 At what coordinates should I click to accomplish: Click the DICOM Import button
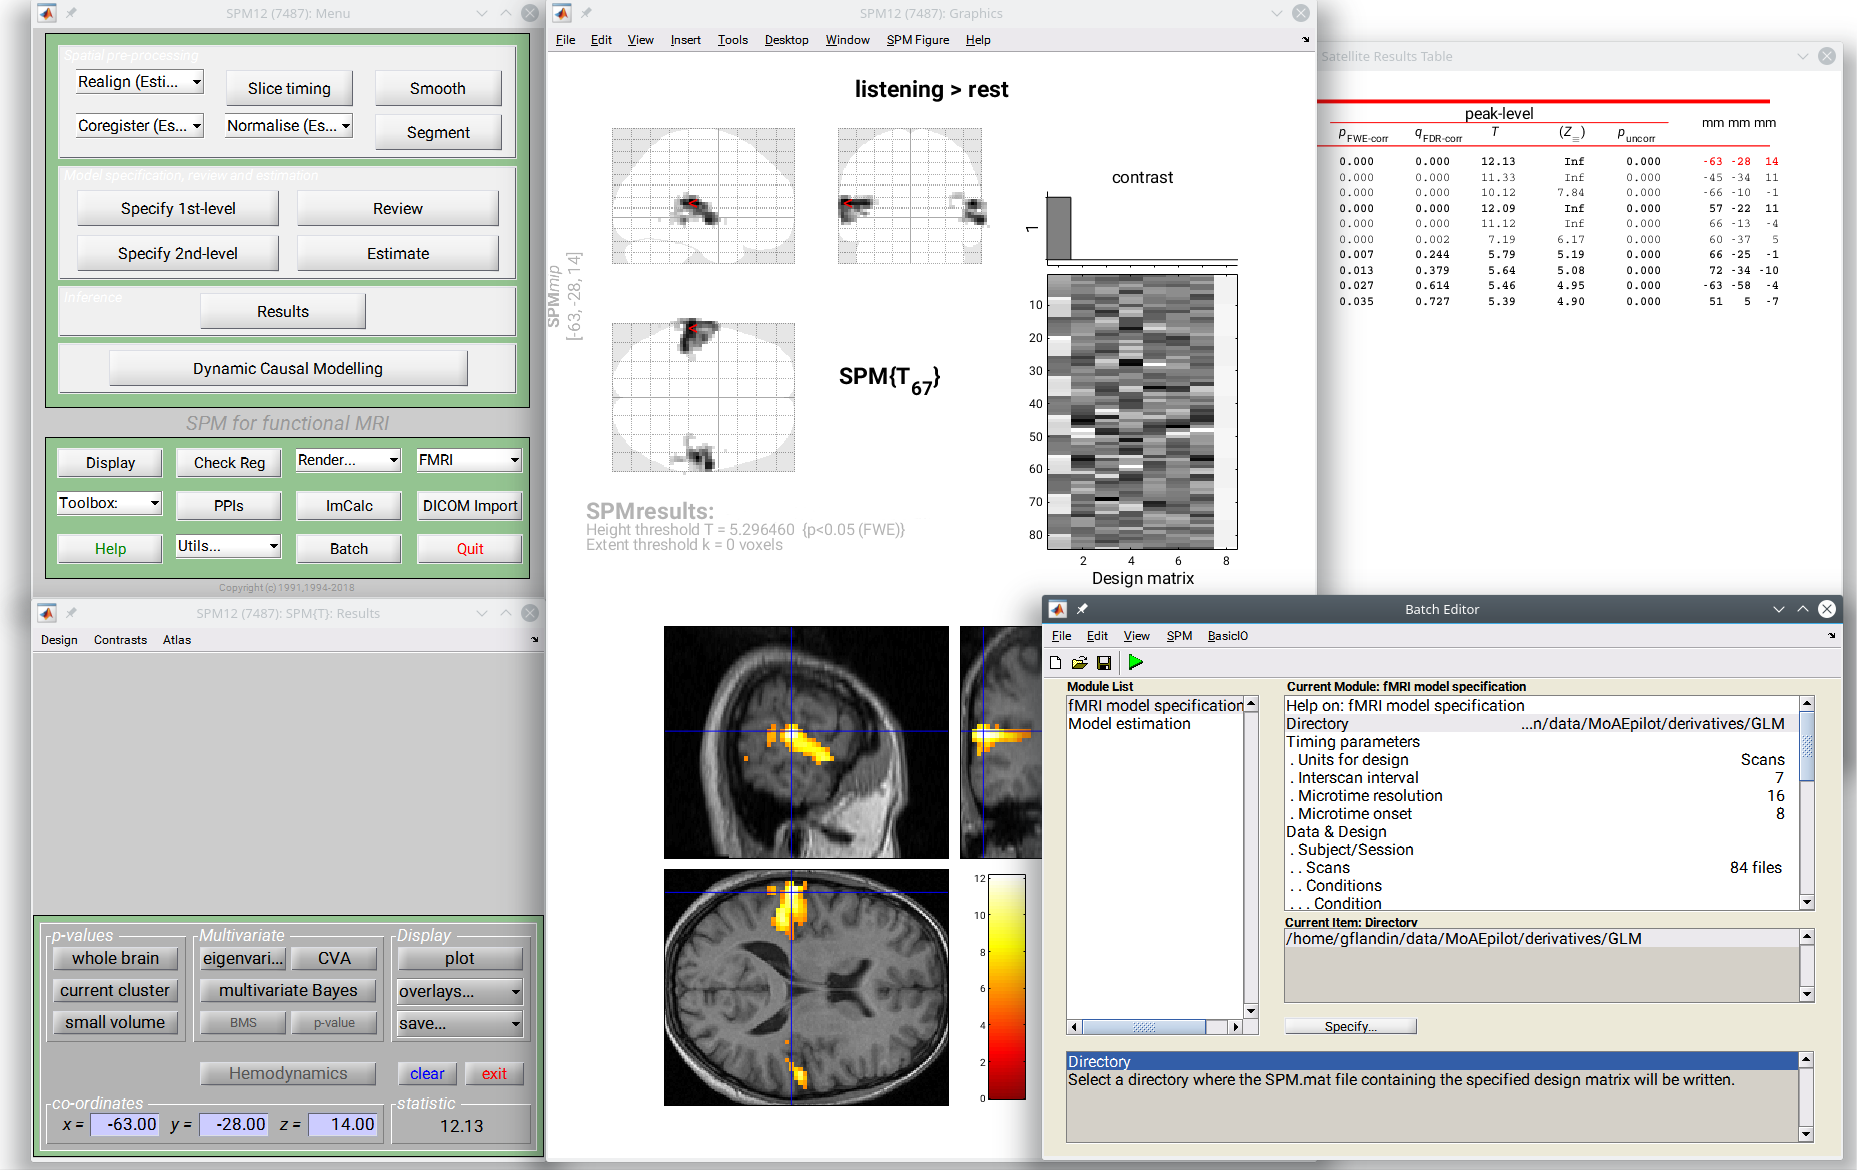point(470,505)
